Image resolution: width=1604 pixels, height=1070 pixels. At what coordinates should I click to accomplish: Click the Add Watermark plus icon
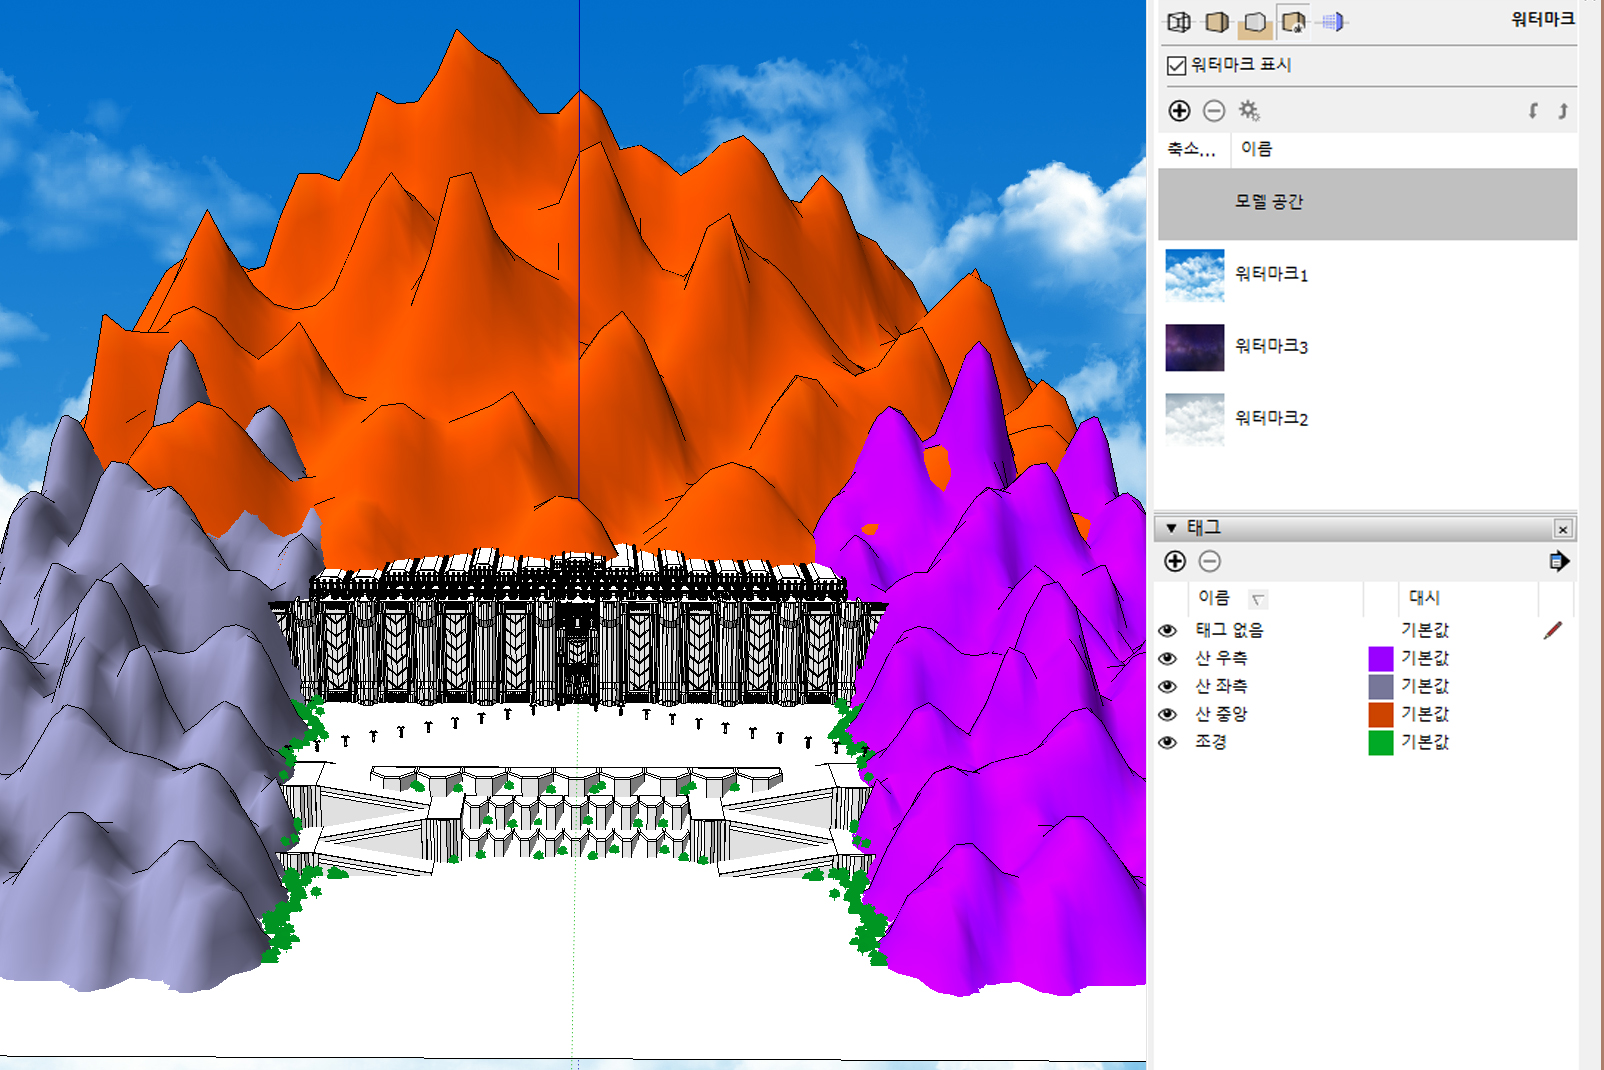[1179, 111]
